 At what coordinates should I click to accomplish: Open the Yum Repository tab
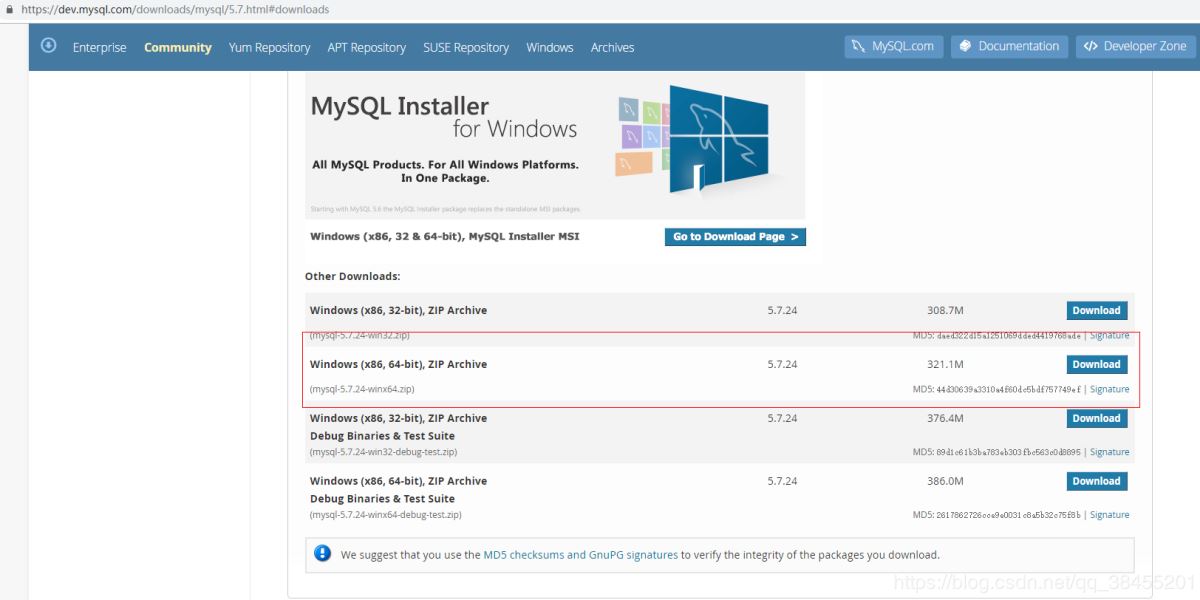coord(269,47)
